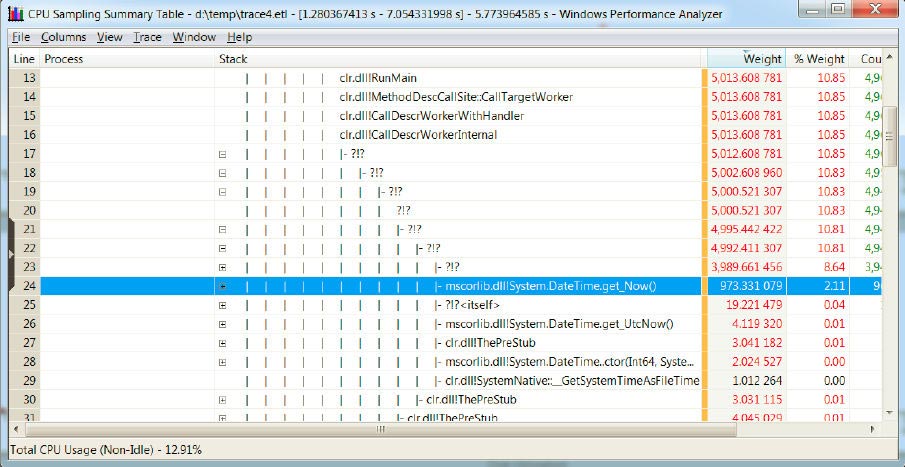Select the GetSystemTimeAsFileTime row
The height and width of the screenshot is (467, 905).
[x=444, y=381]
